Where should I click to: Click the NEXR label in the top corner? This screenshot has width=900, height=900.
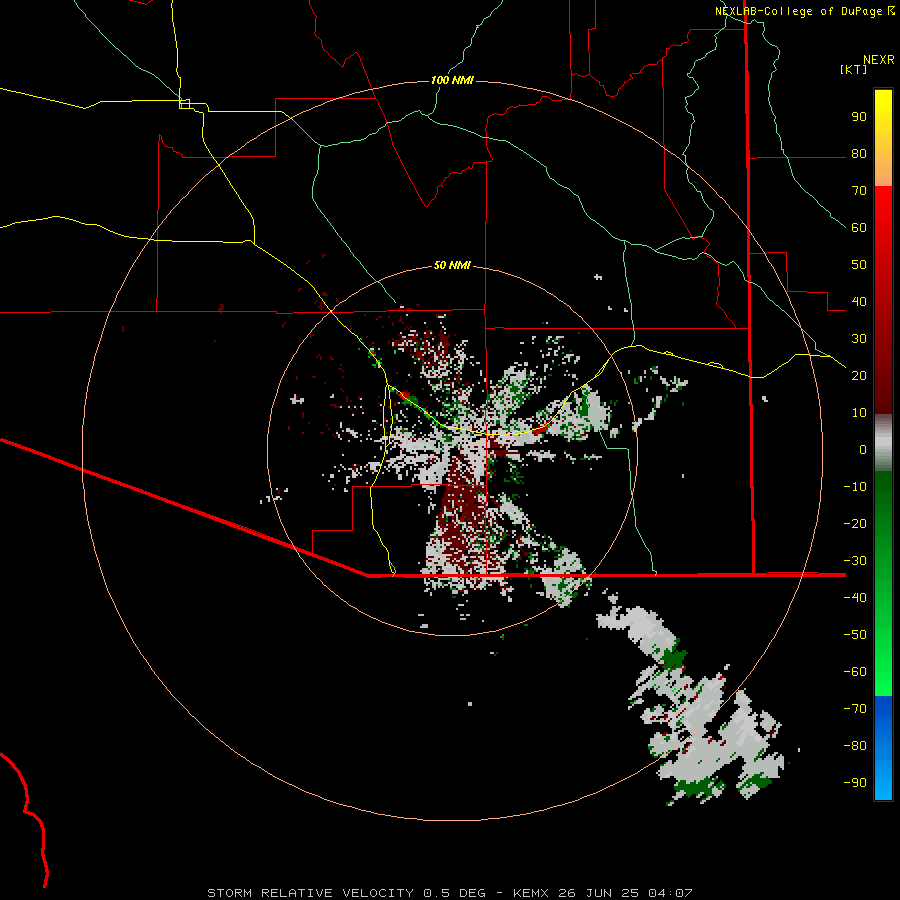click(879, 60)
